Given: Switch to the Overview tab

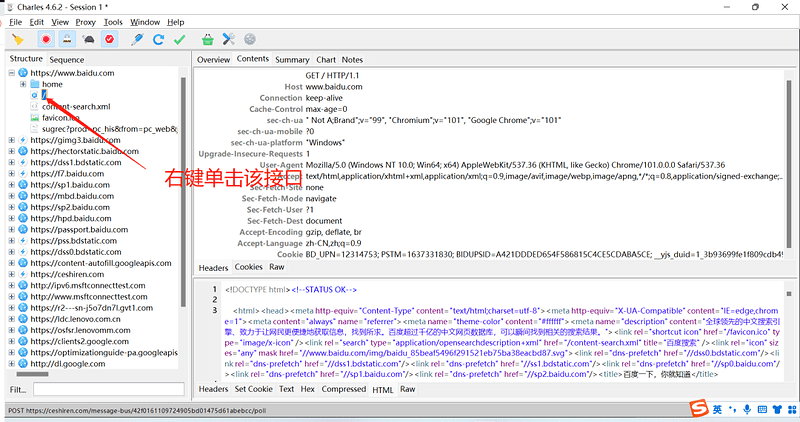Looking at the screenshot, I should (x=213, y=60).
